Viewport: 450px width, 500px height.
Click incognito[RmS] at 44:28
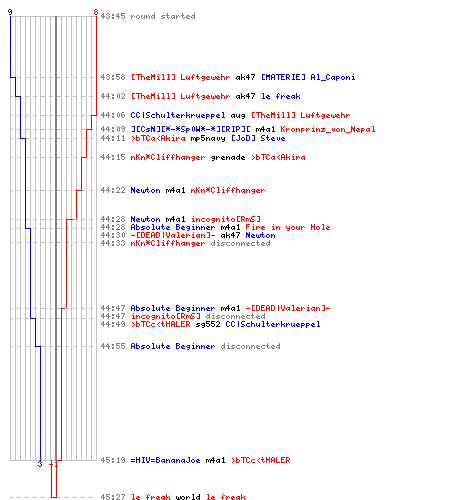(225, 219)
